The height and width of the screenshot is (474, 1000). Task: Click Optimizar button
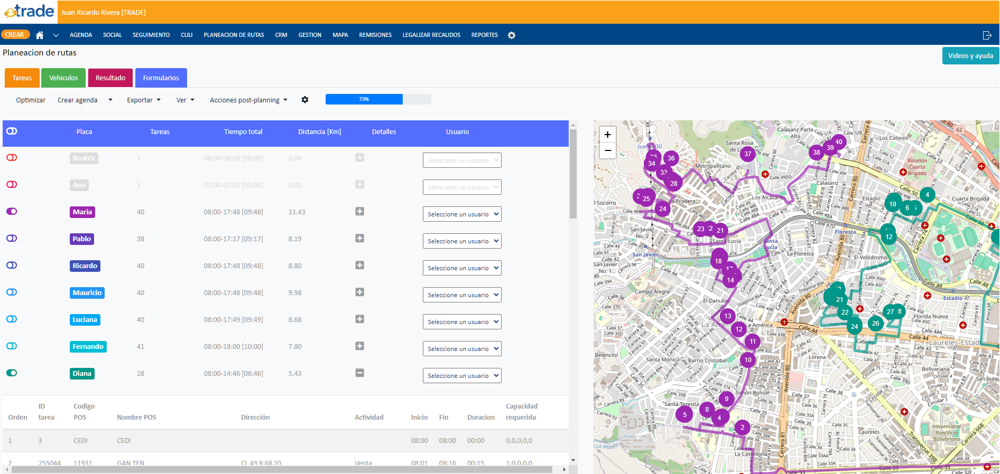coord(31,100)
